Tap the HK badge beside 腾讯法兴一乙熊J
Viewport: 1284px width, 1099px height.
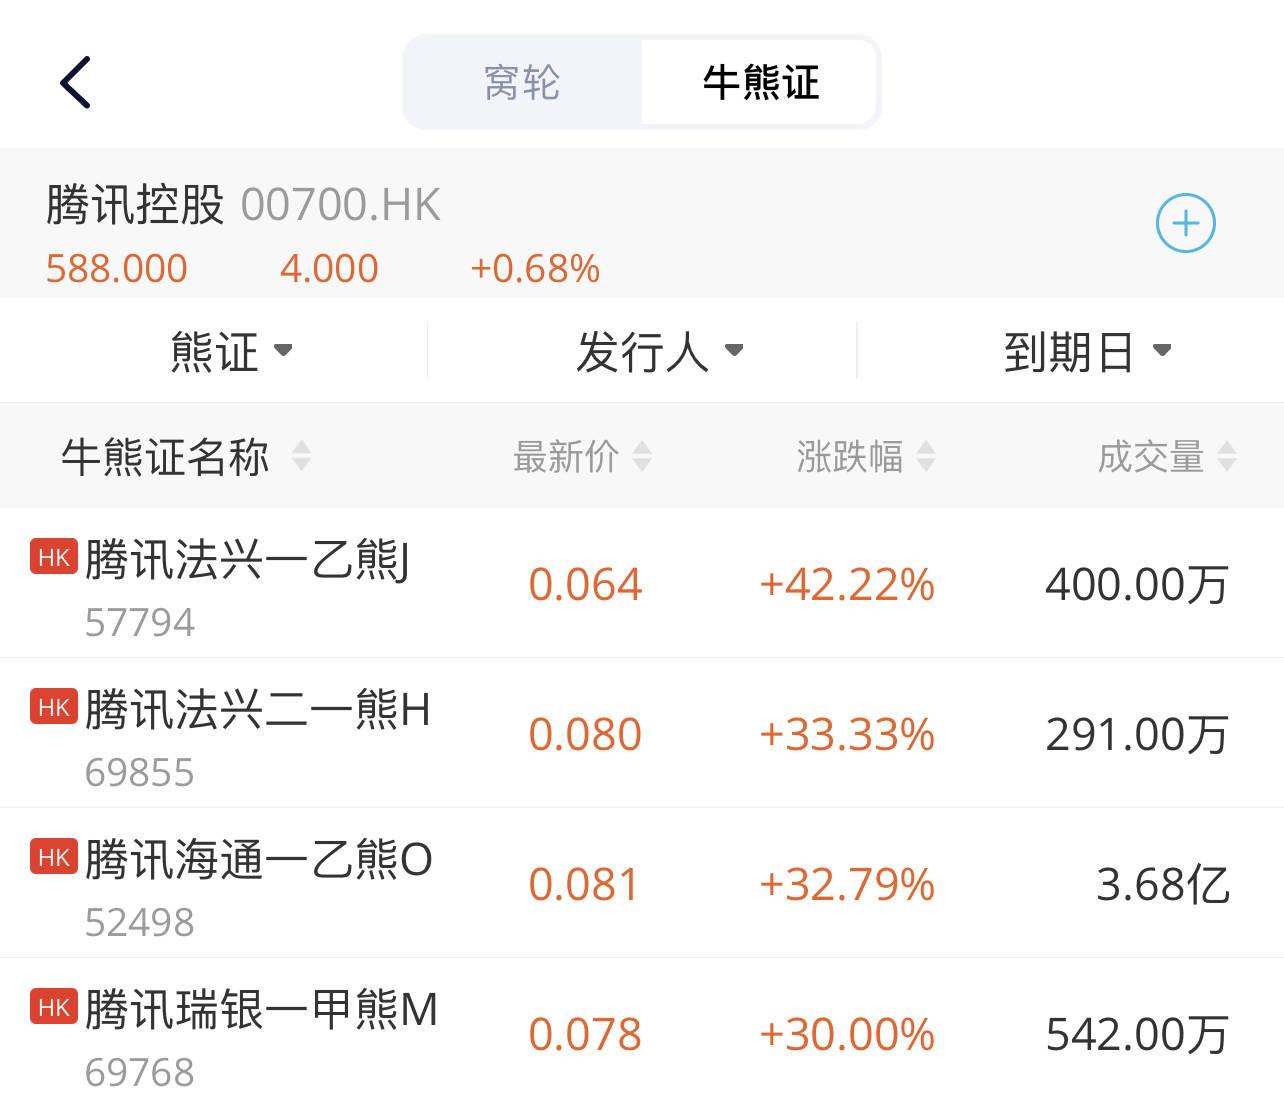point(54,557)
